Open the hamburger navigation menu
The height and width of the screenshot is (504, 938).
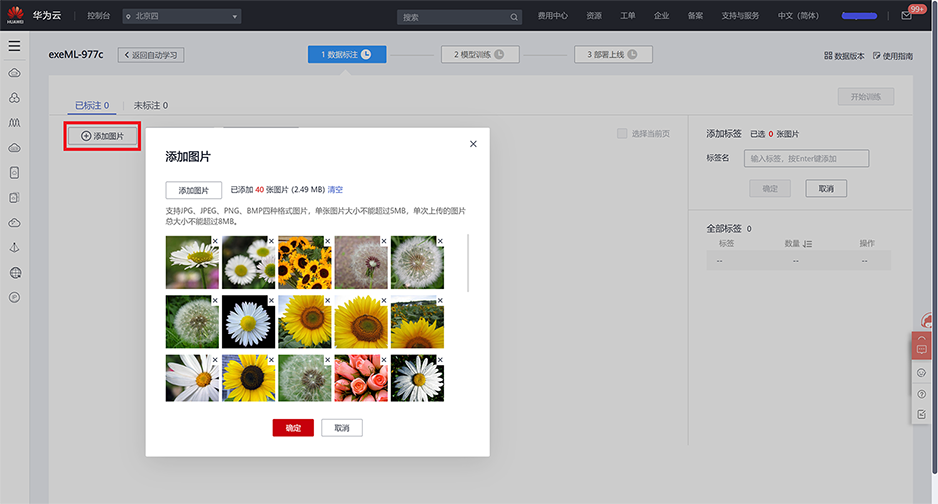click(14, 46)
